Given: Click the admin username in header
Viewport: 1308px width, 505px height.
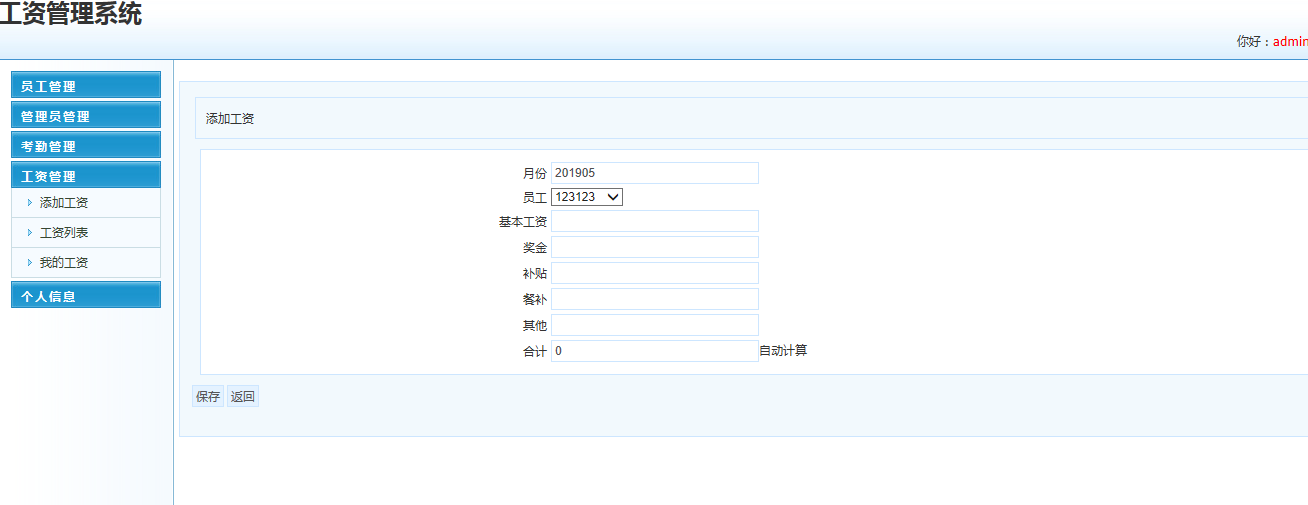Looking at the screenshot, I should (x=1290, y=42).
